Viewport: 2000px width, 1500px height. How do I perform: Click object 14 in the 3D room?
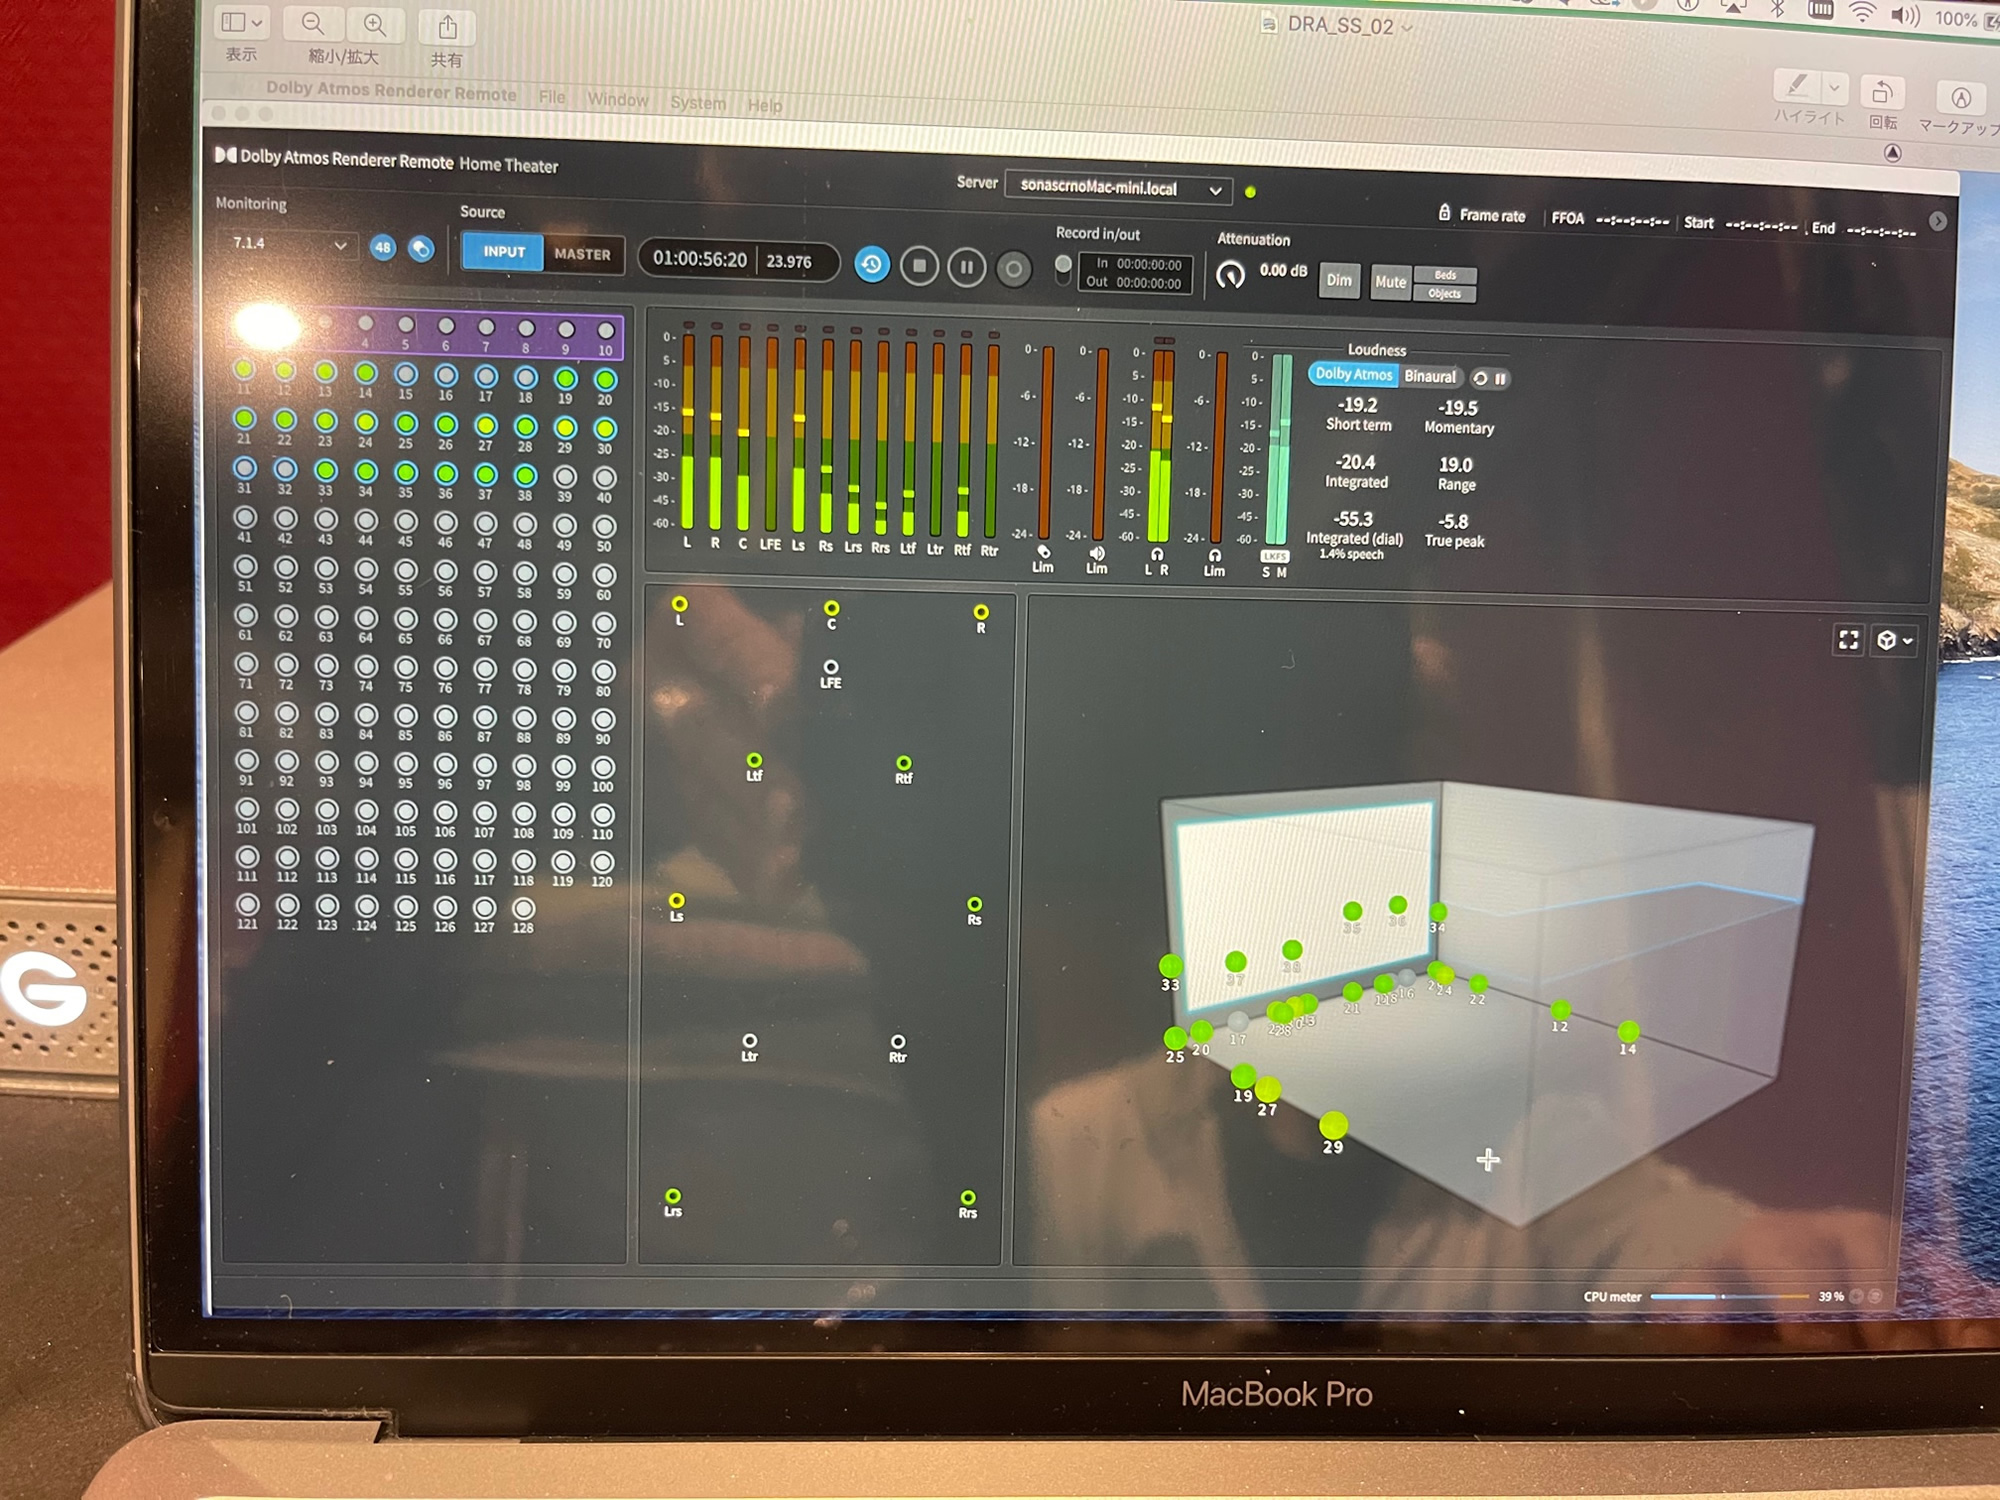click(1628, 1031)
